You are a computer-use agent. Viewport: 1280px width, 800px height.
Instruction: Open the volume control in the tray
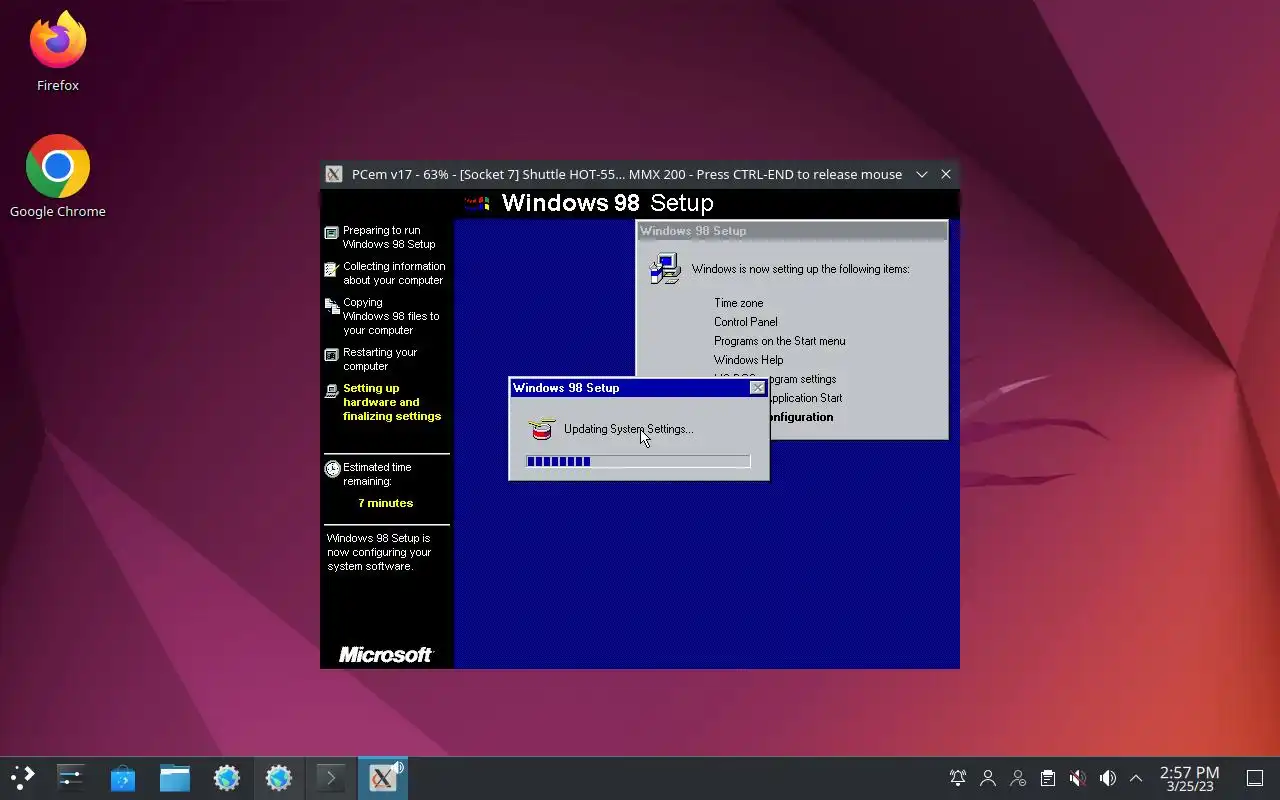[1107, 778]
